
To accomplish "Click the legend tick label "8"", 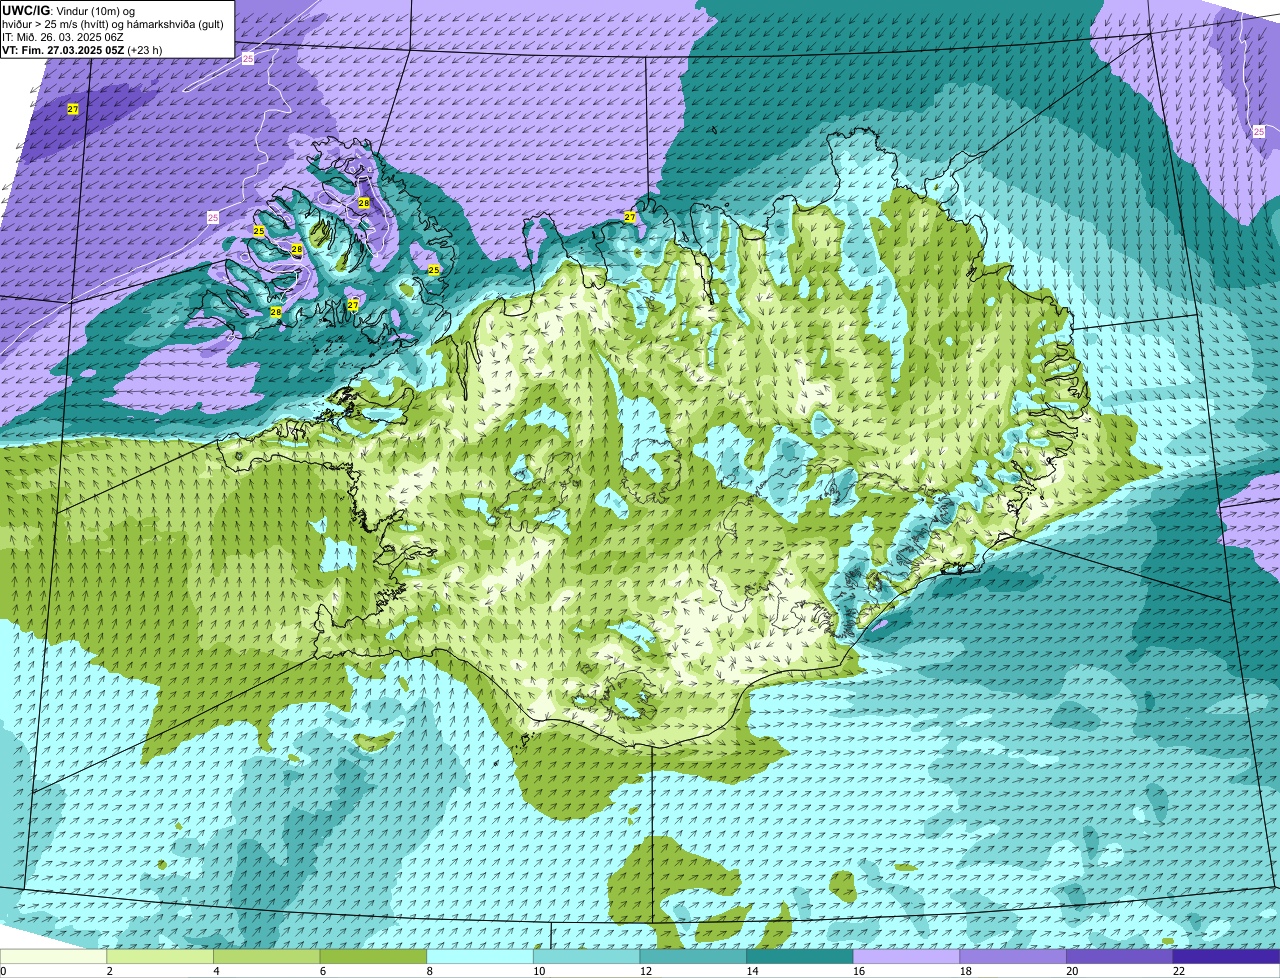I will pyautogui.click(x=429, y=971).
